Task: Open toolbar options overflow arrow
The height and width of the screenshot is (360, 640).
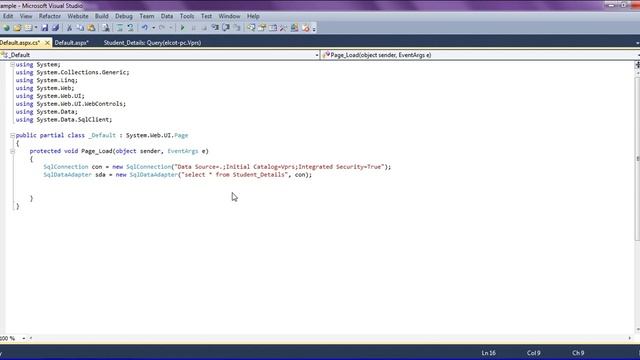Action: pyautogui.click(x=314, y=28)
